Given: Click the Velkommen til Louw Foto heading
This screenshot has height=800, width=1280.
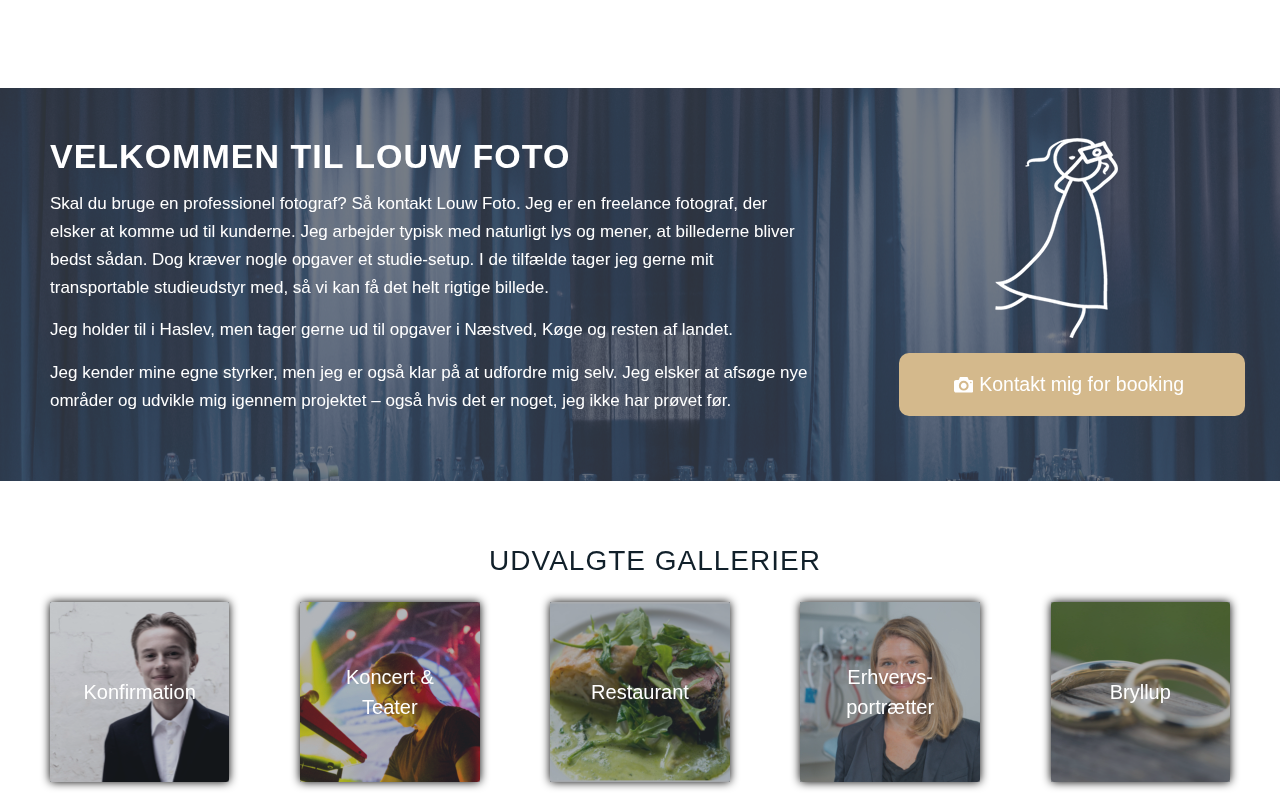Looking at the screenshot, I should (310, 157).
